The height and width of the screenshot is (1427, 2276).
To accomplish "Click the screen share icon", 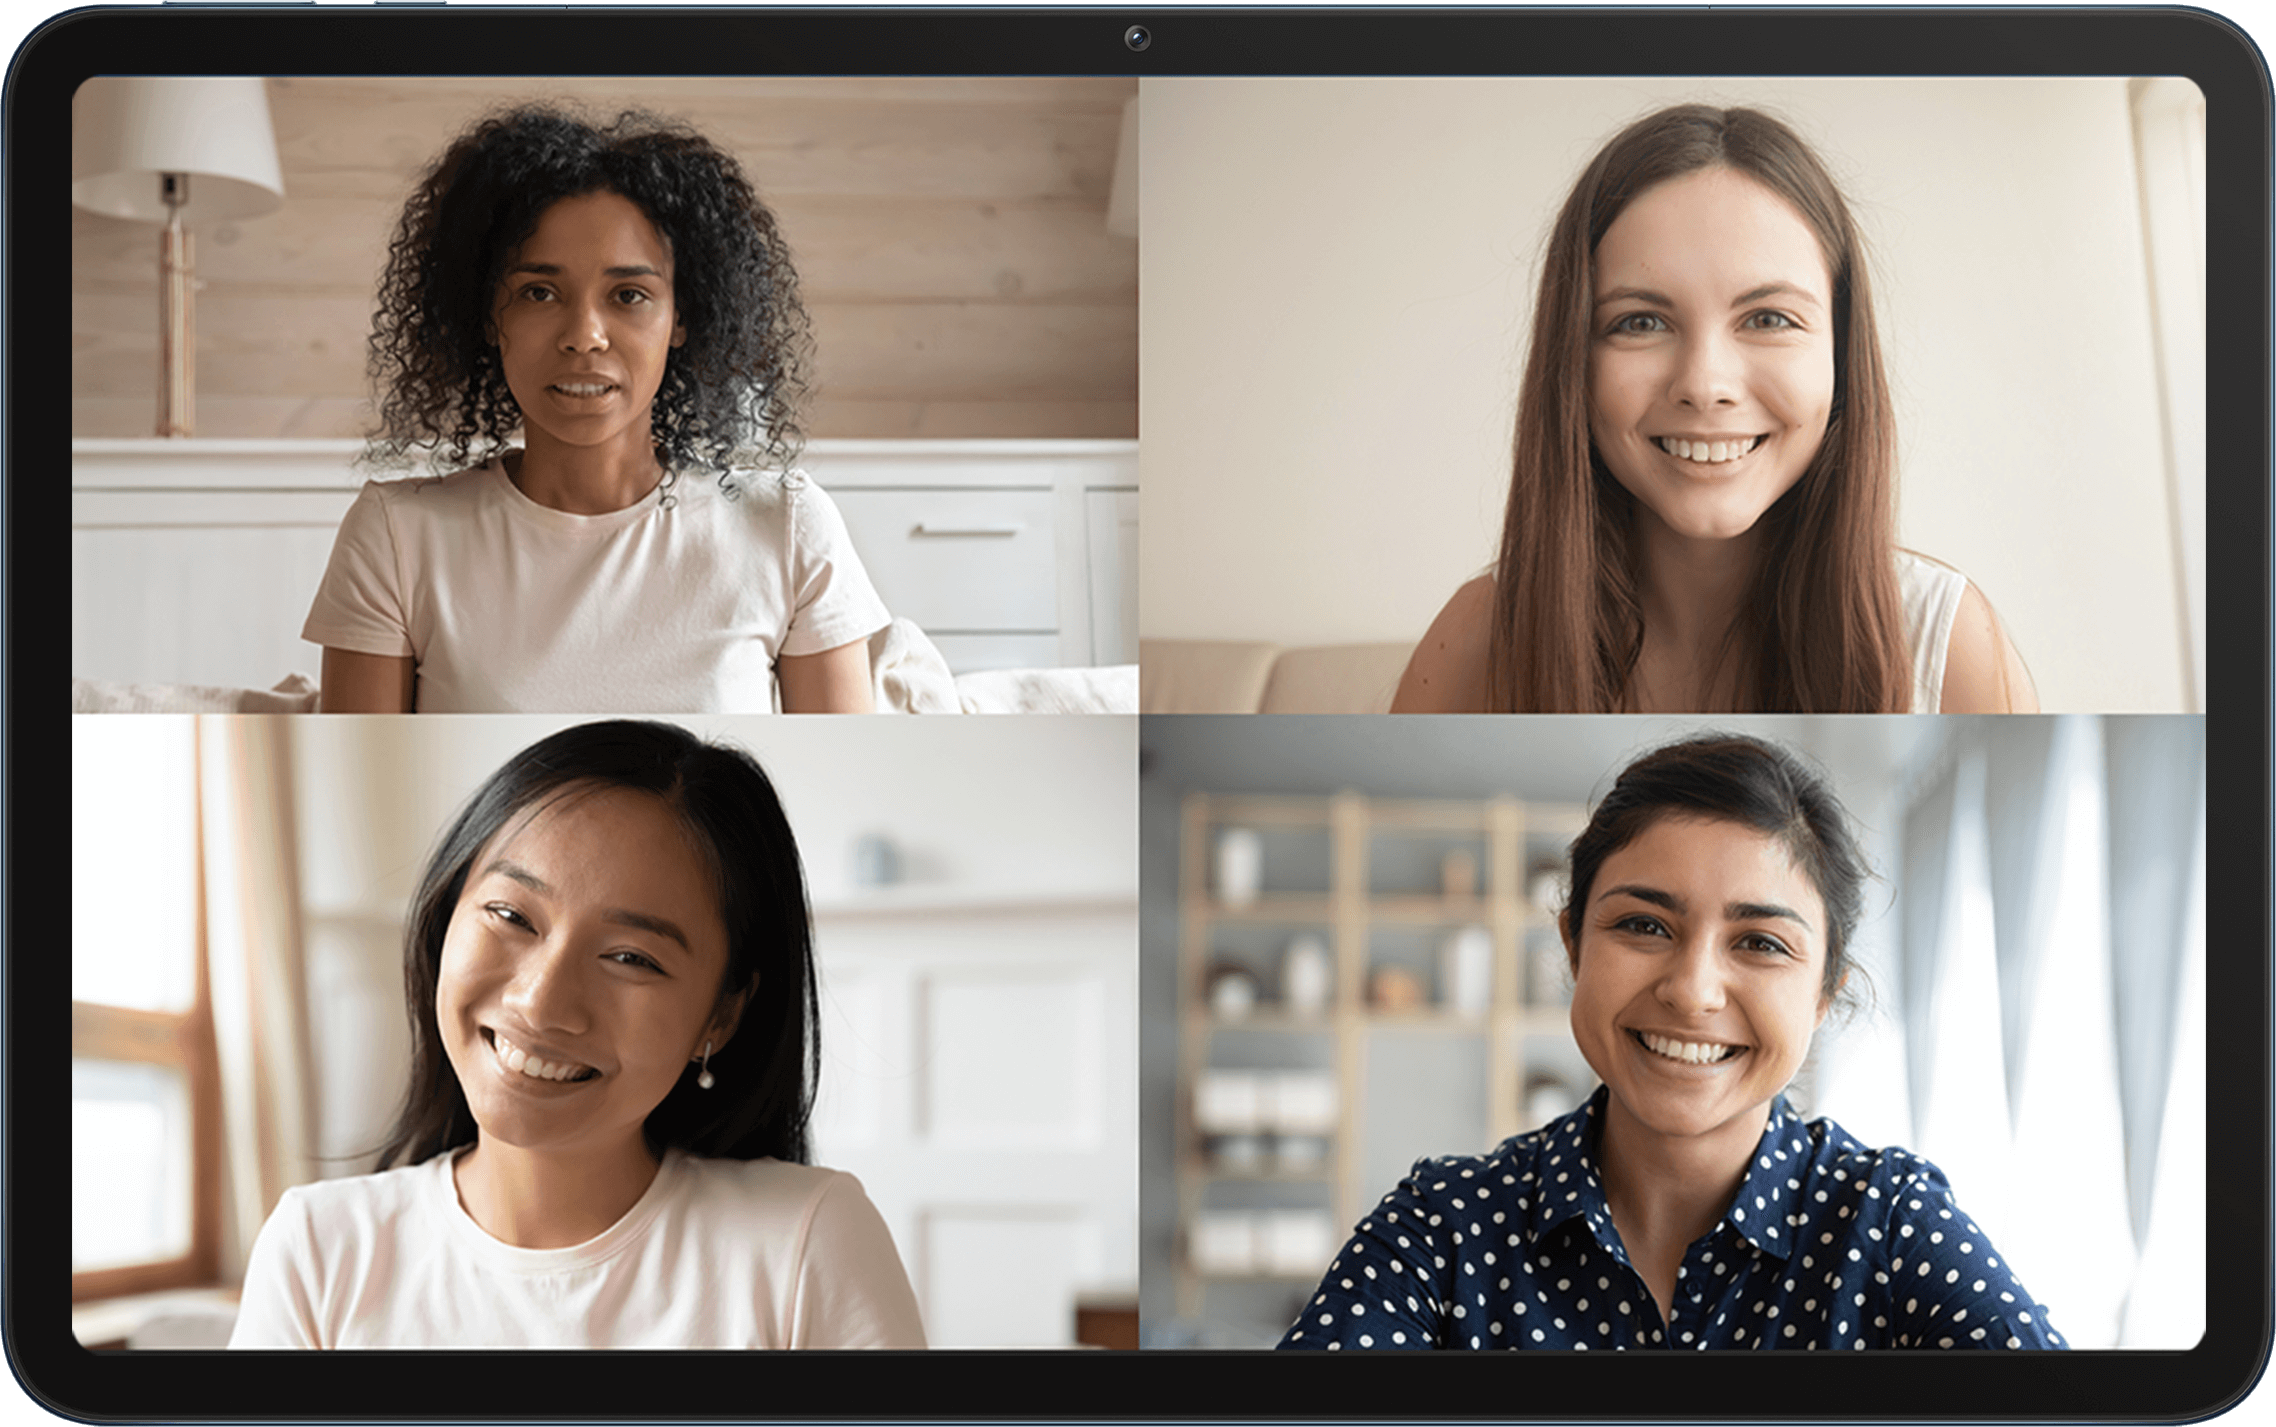I will coord(1137,714).
